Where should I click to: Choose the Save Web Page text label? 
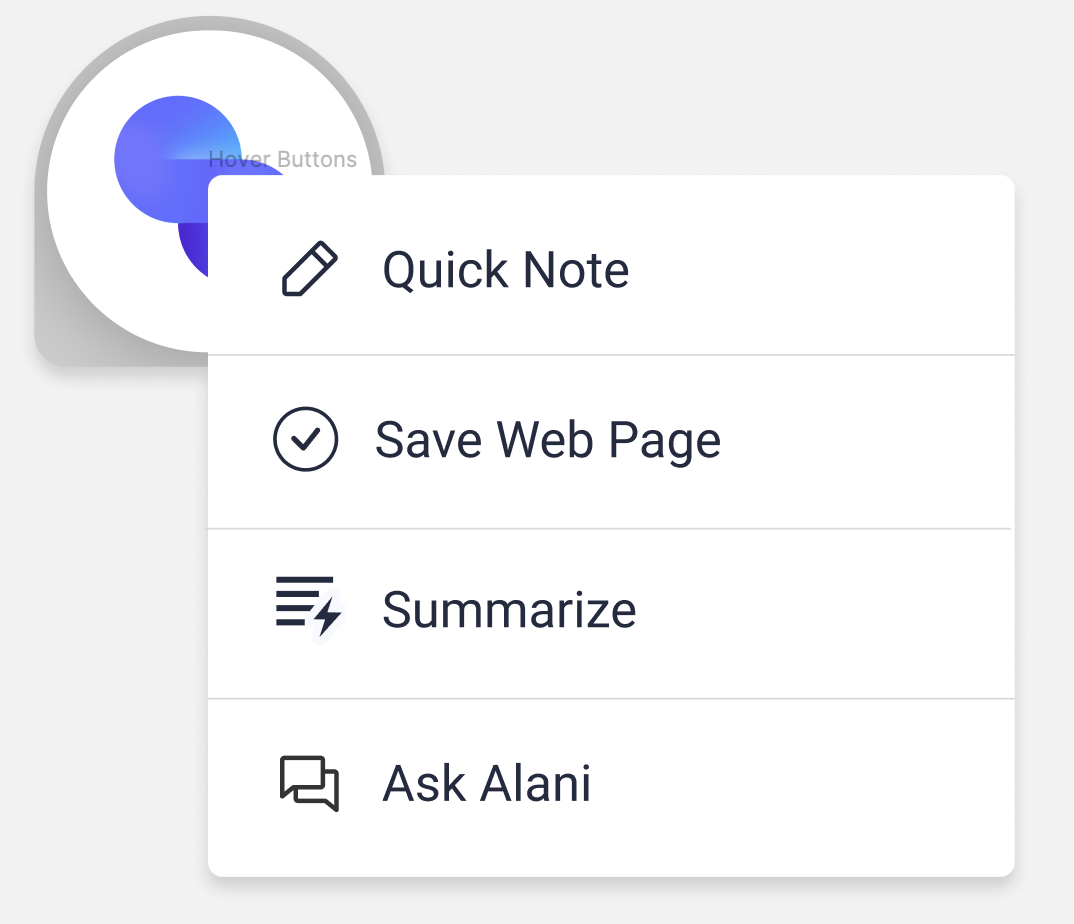(x=547, y=440)
